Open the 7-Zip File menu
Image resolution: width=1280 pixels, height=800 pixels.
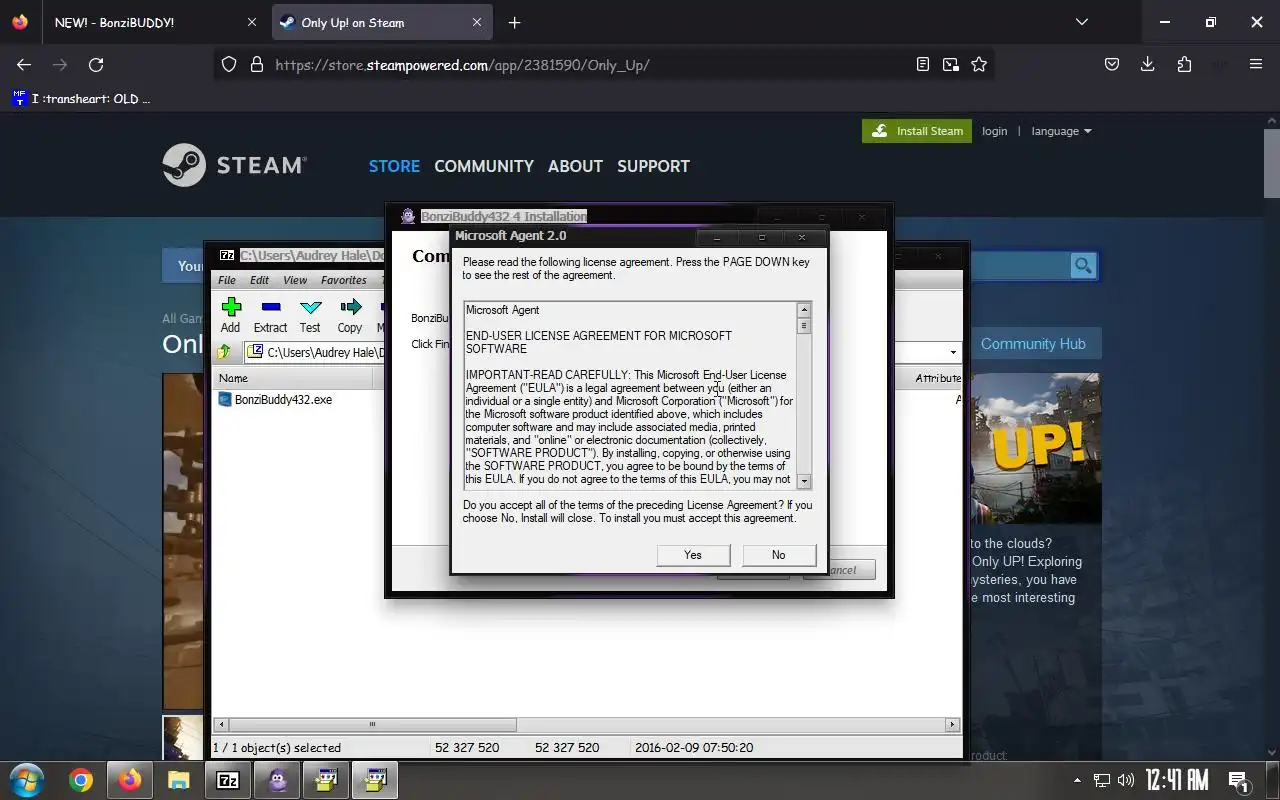pyautogui.click(x=227, y=280)
